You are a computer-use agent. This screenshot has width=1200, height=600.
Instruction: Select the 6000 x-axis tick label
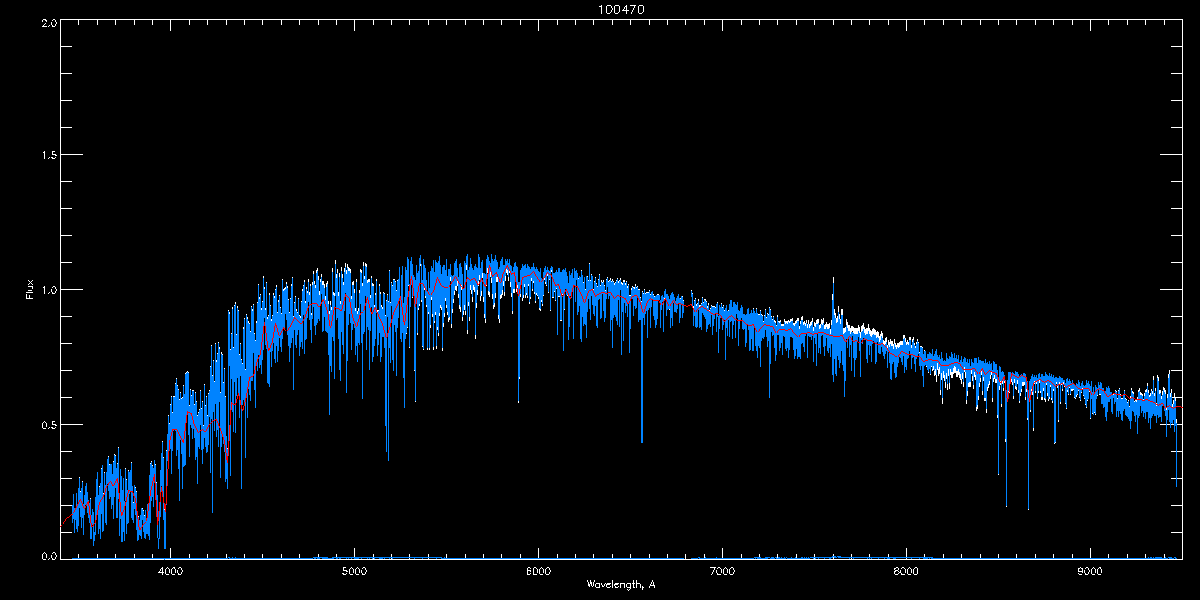coord(538,572)
